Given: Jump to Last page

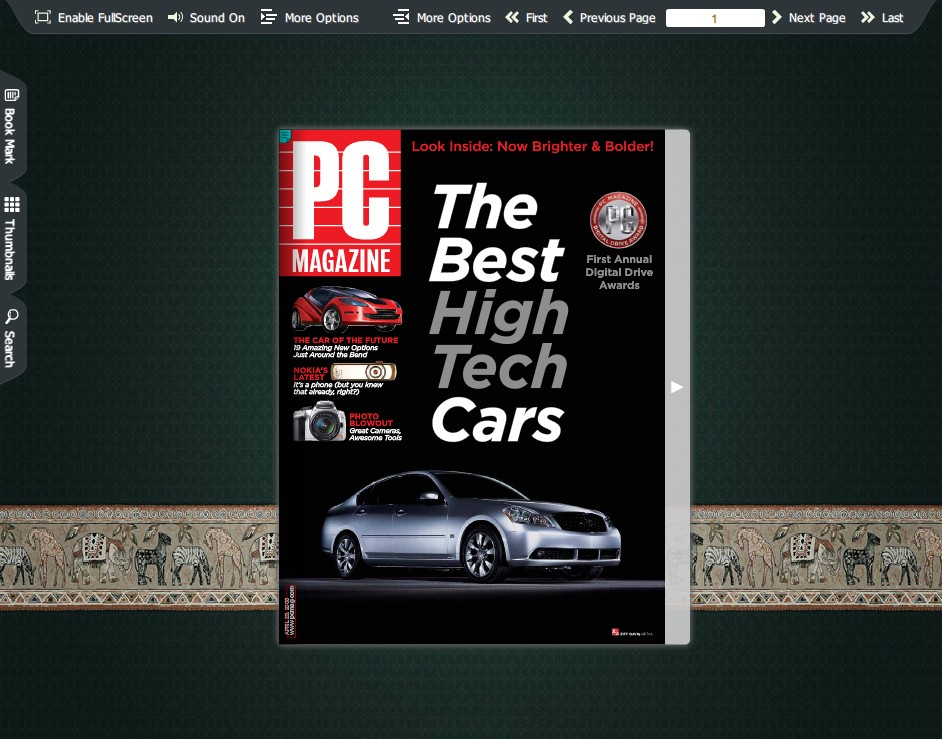Looking at the screenshot, I should point(882,17).
